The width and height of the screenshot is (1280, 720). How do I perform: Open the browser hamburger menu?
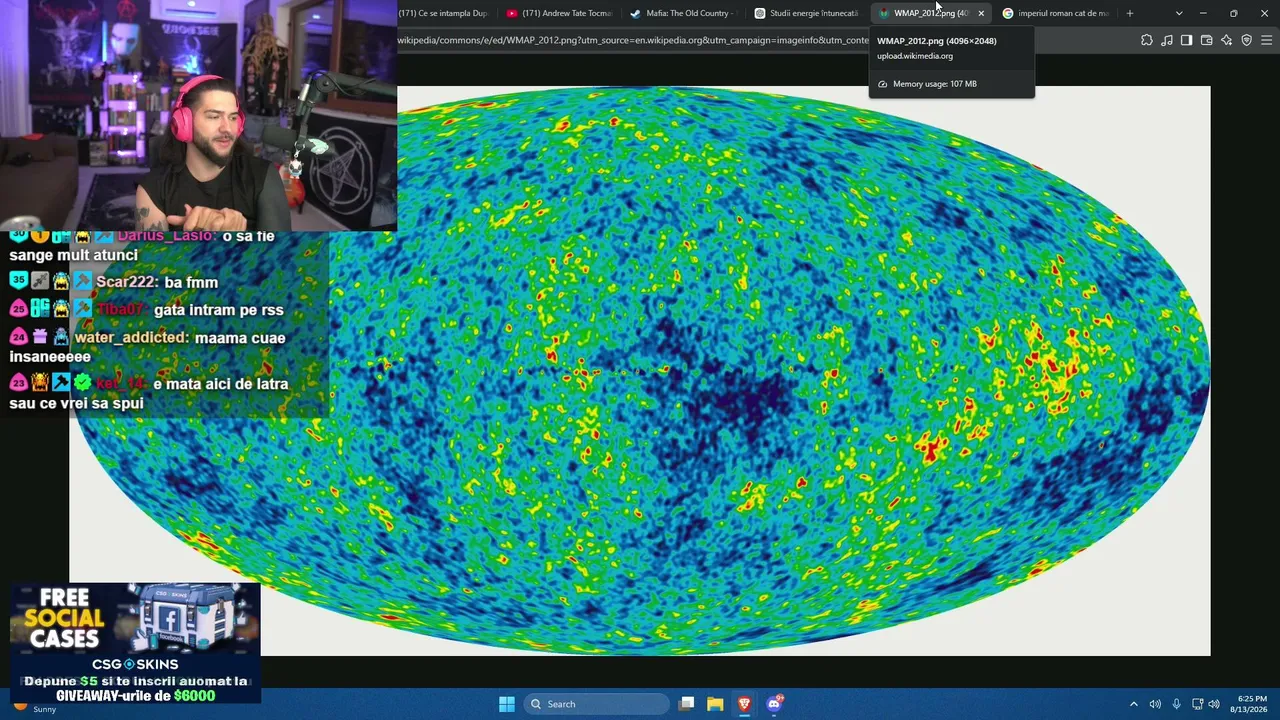[1266, 40]
